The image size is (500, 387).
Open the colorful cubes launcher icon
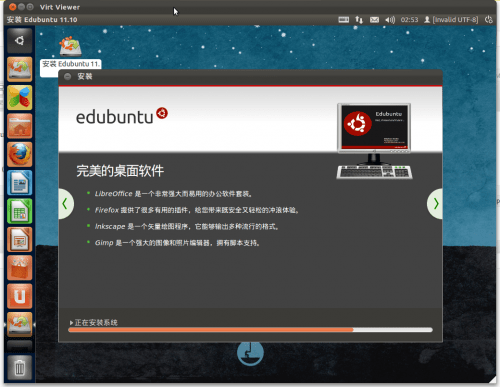[20, 97]
